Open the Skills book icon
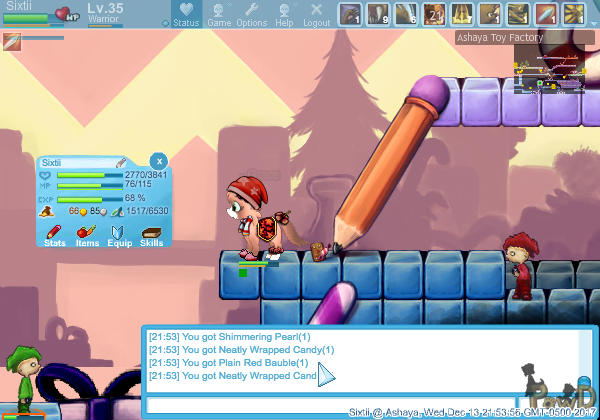This screenshot has width=600, height=420. tap(151, 231)
